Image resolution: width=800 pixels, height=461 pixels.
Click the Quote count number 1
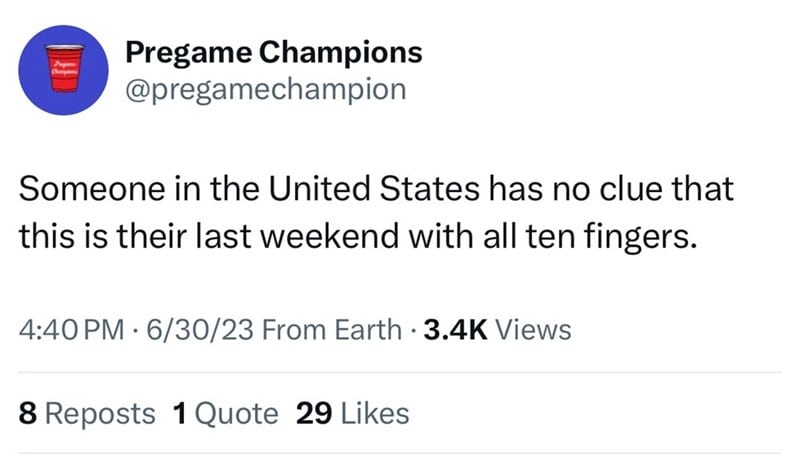coord(180,413)
